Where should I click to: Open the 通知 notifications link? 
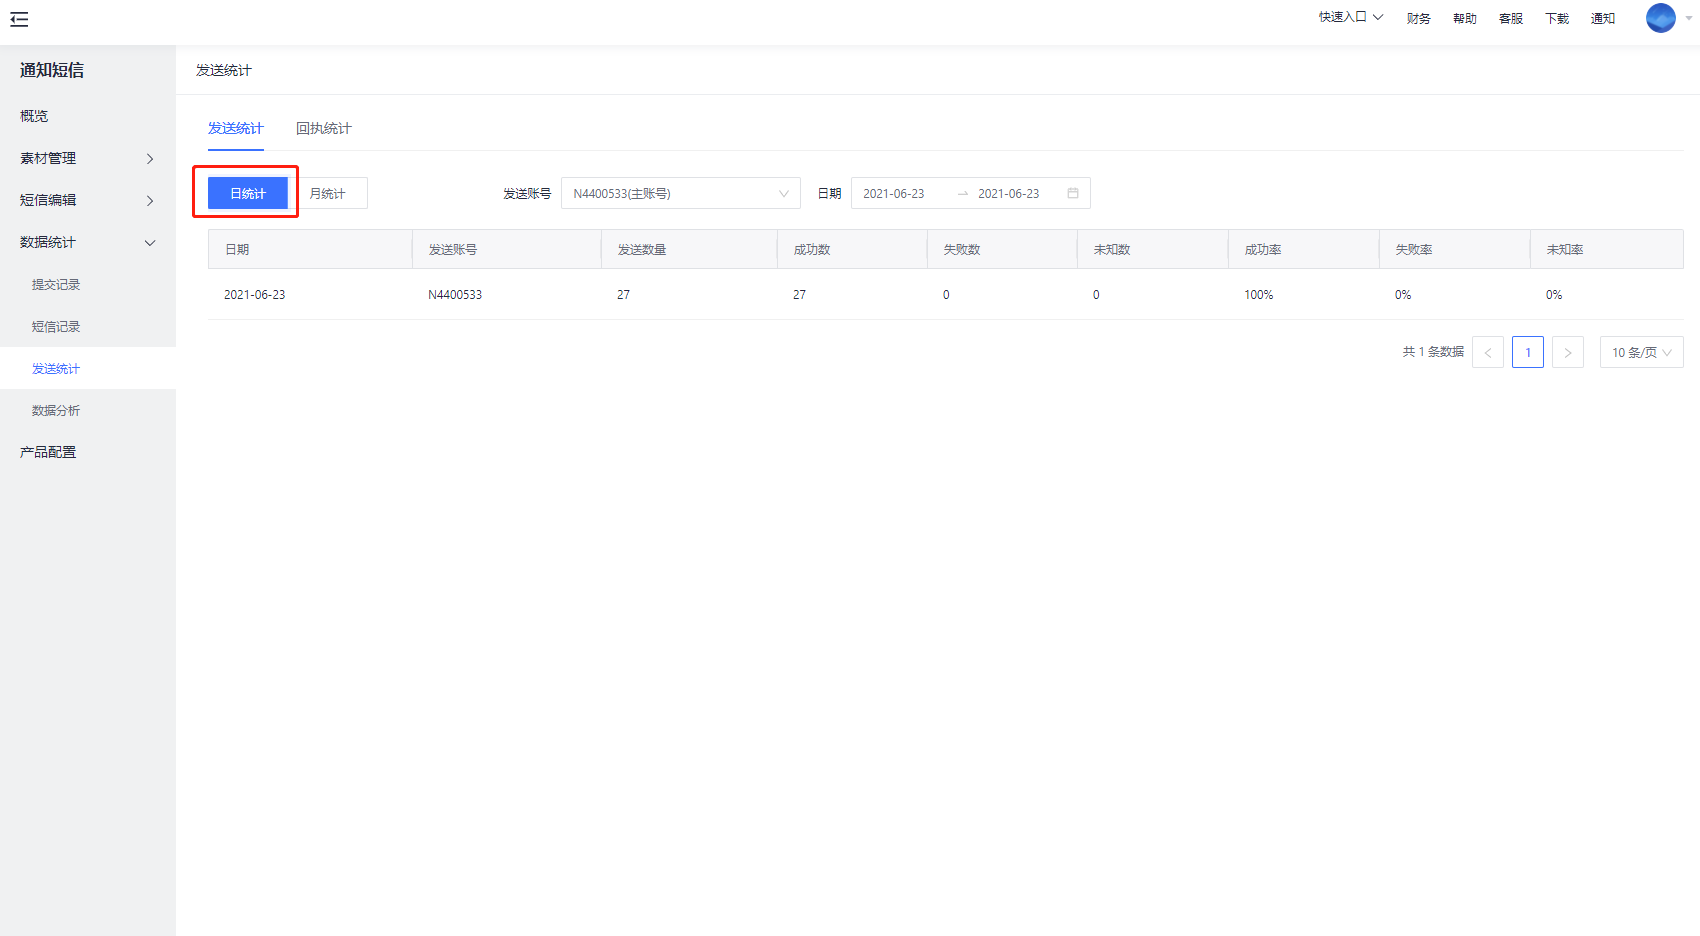click(x=1602, y=18)
